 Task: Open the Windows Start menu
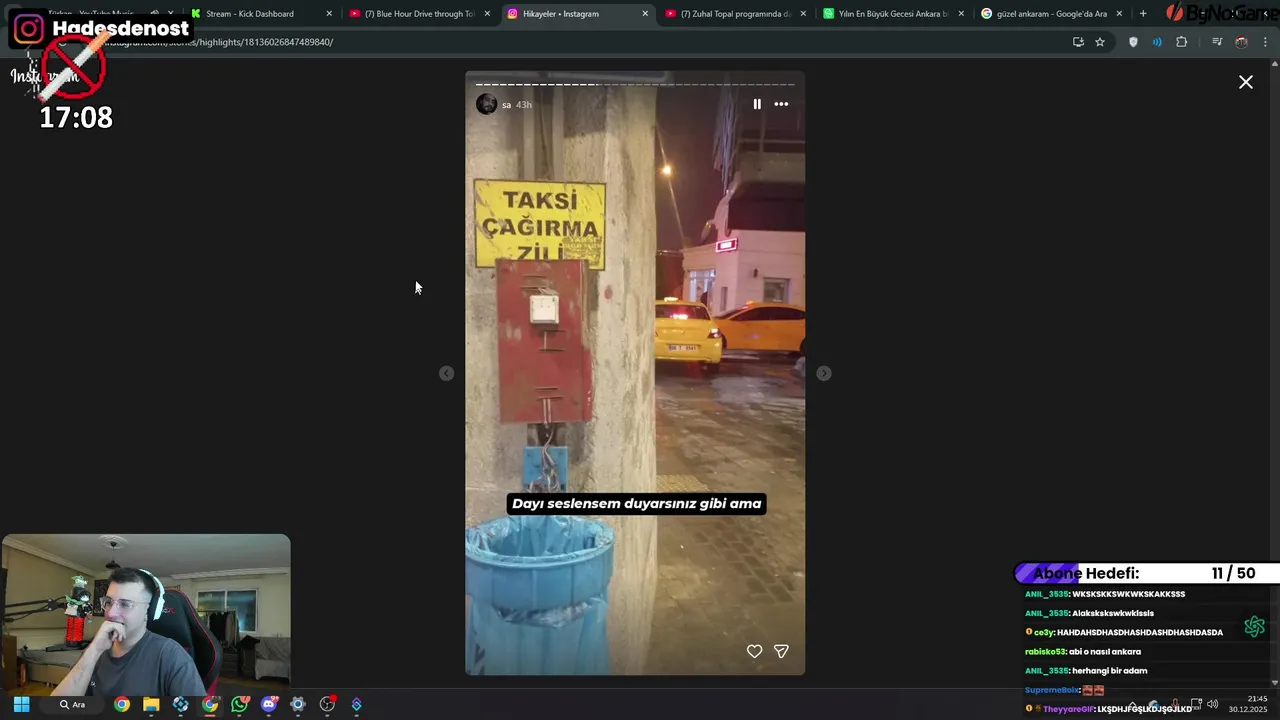[21, 704]
